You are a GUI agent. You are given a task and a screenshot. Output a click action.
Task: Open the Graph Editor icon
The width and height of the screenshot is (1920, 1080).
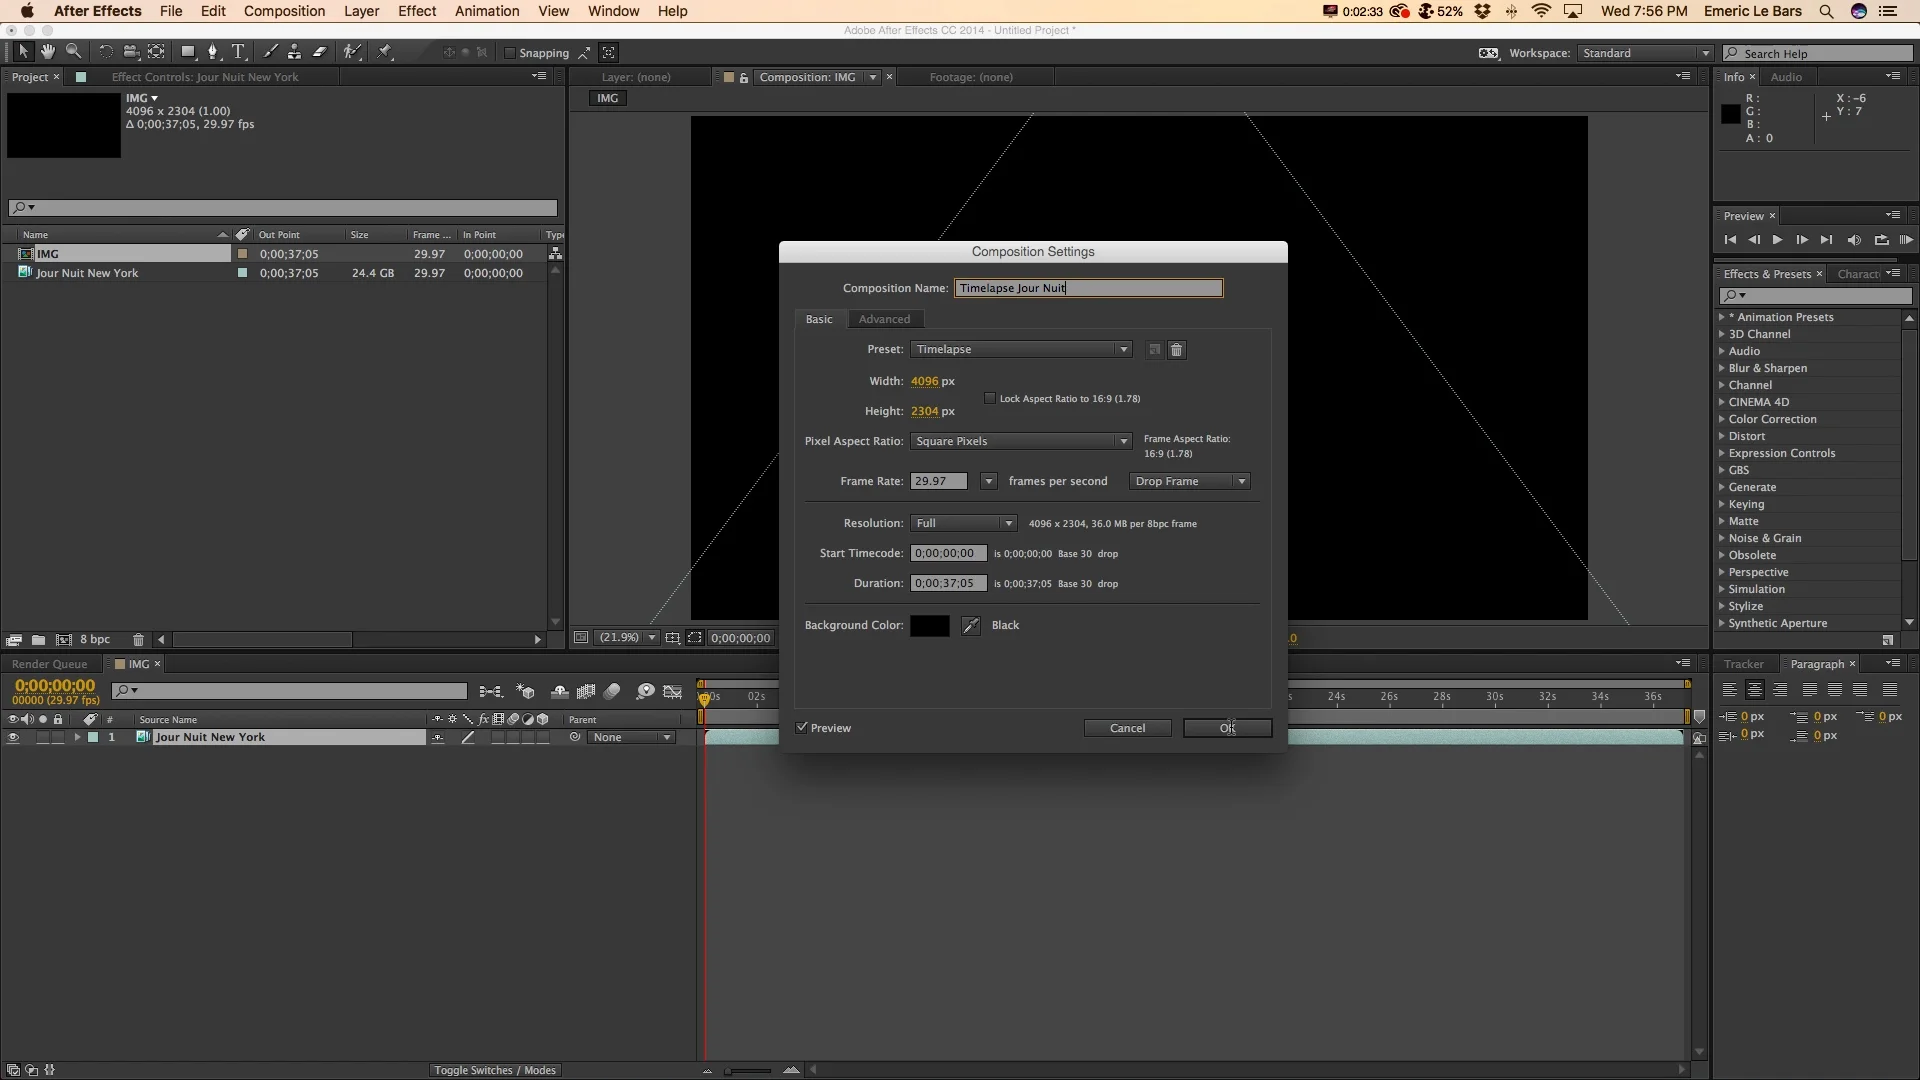673,692
